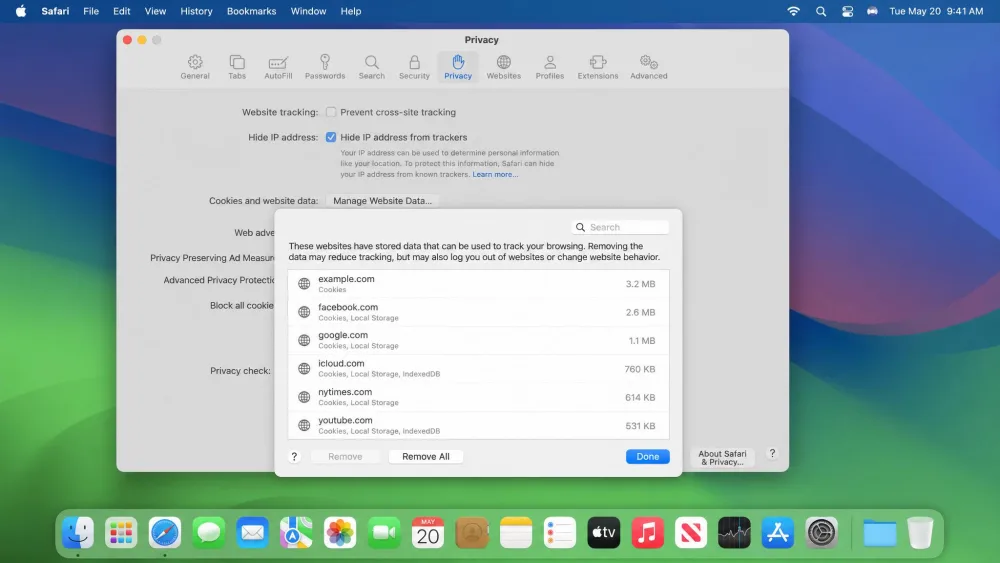Screen dimensions: 1000x563
Task: Select the google.com entry
Action: coord(478,340)
